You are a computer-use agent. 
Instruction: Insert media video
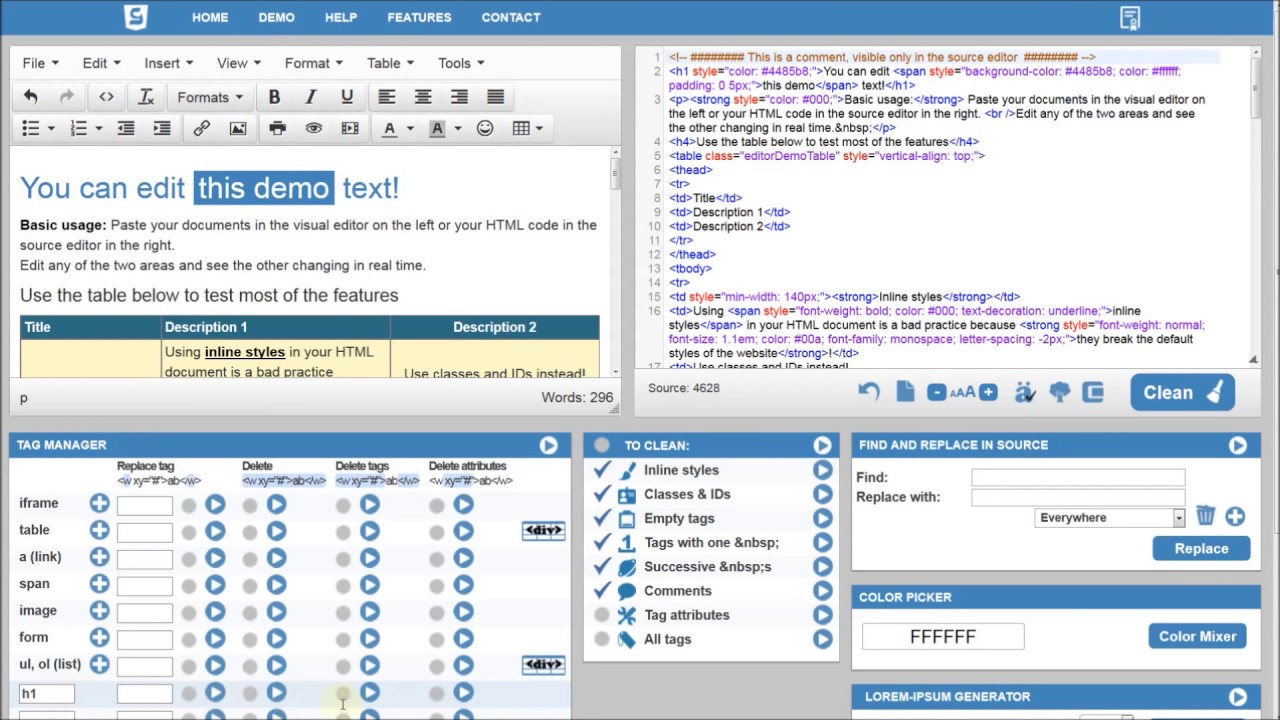[350, 128]
